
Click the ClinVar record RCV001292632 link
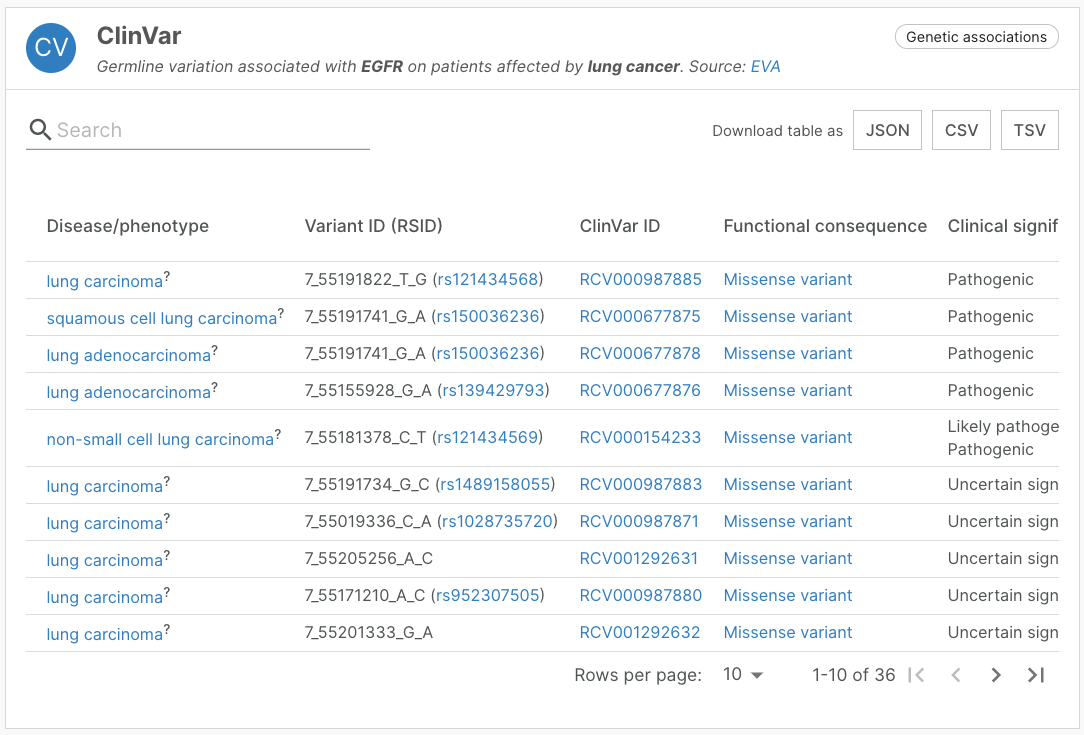639,633
